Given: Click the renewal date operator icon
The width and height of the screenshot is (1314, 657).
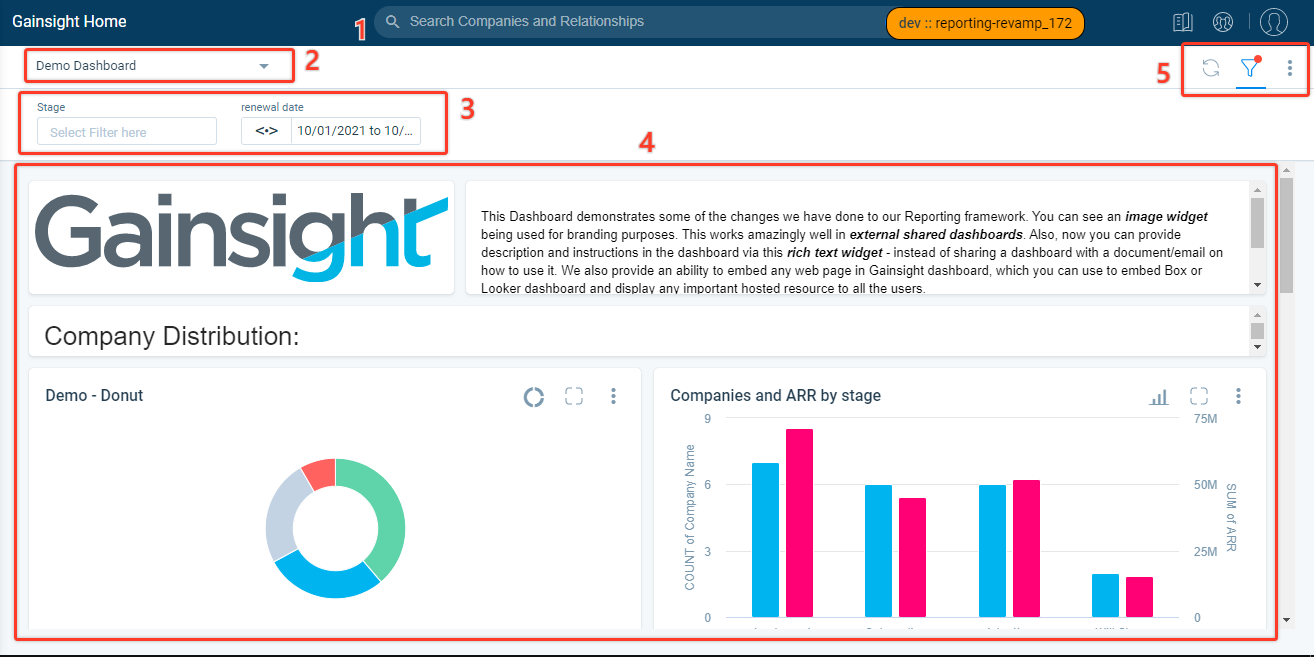Looking at the screenshot, I should click(266, 131).
